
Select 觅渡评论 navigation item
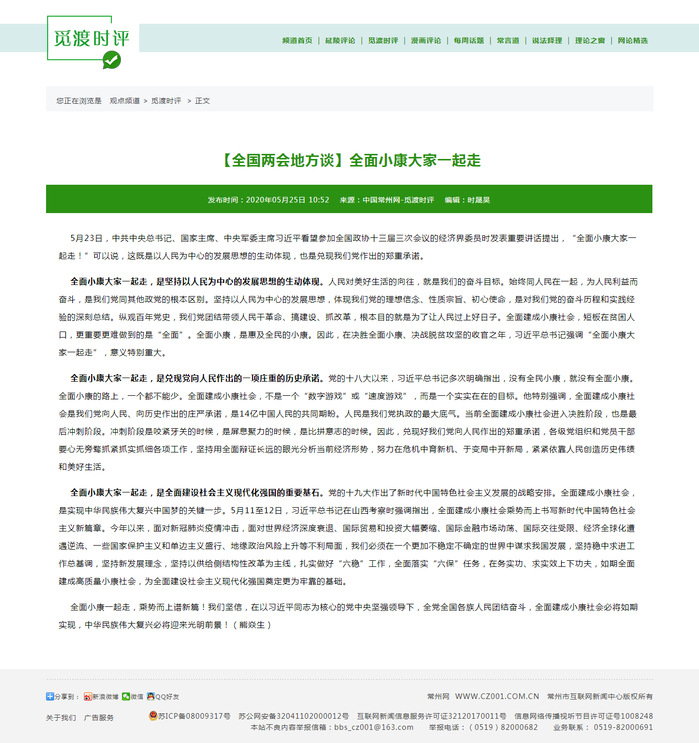tap(383, 41)
